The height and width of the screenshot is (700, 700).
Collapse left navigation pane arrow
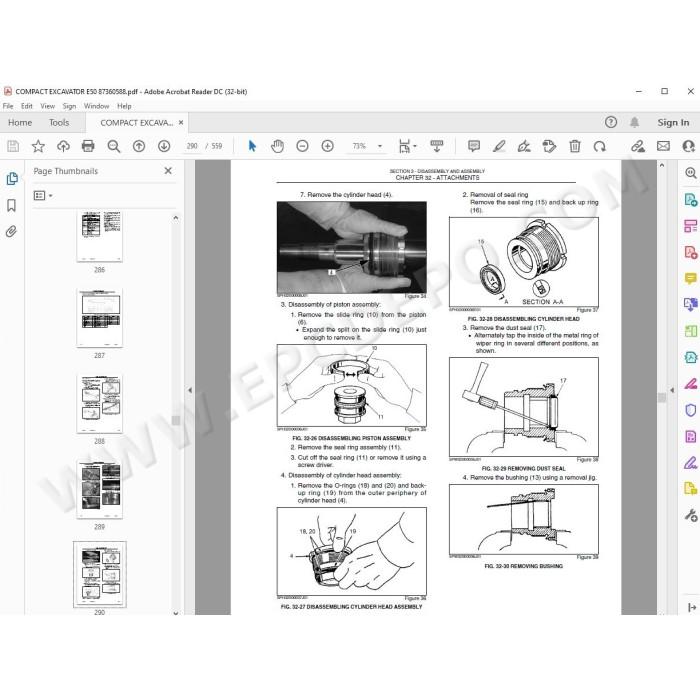[x=190, y=390]
